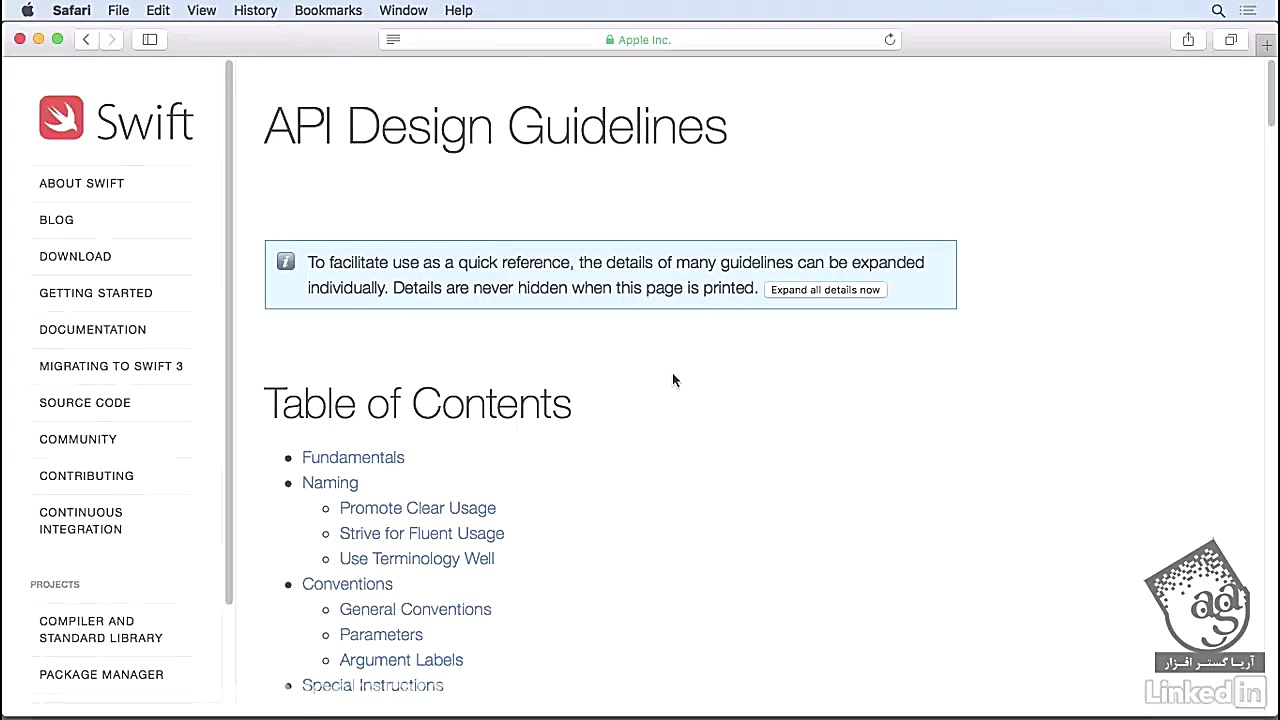Click the info icon in the blue note box
The width and height of the screenshot is (1280, 720).
[286, 261]
